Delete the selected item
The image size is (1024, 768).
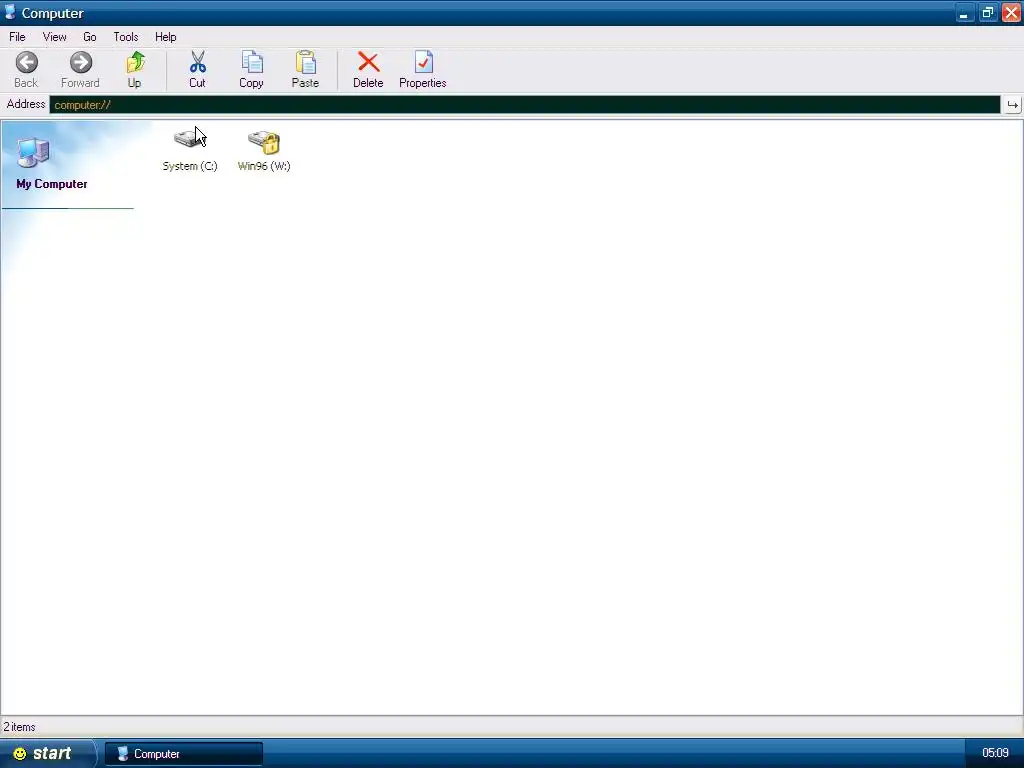[x=368, y=70]
